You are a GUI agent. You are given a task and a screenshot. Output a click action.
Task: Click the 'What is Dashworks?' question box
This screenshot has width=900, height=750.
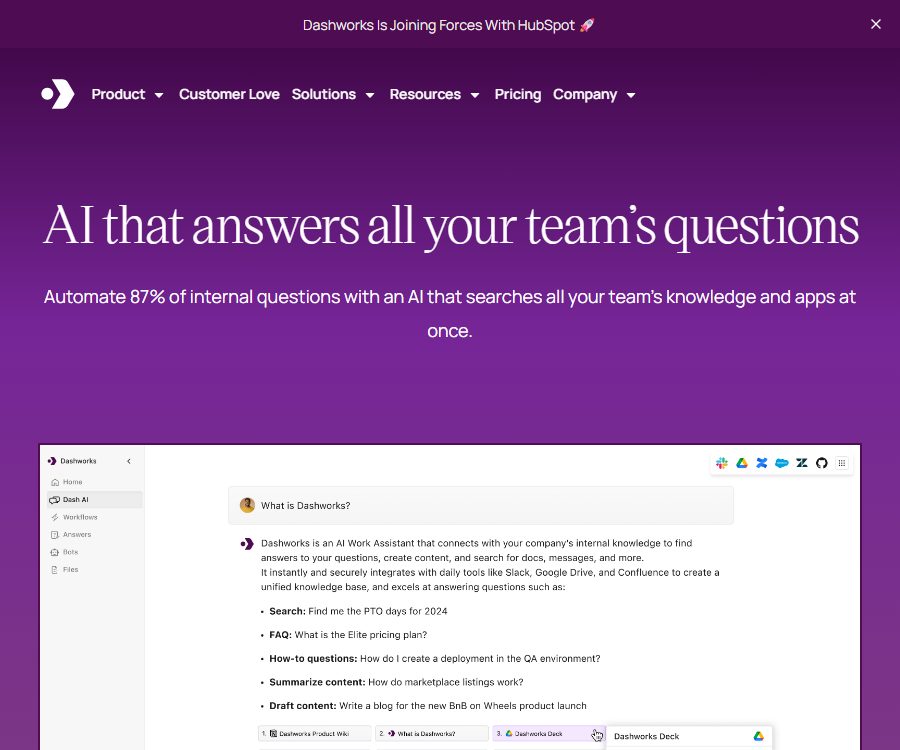[x=481, y=505]
